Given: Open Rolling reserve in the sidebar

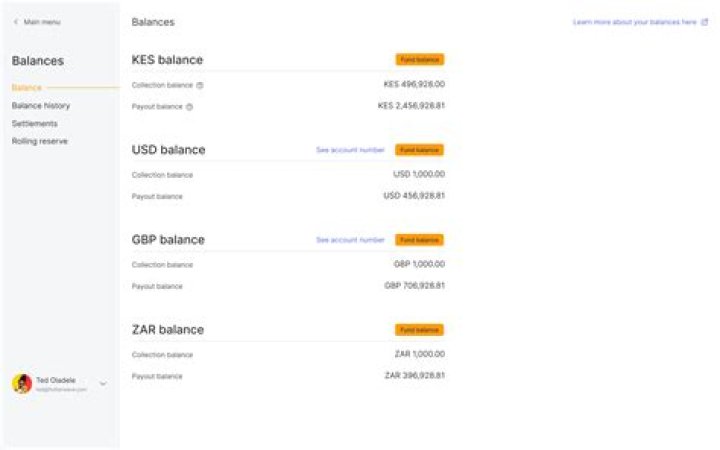Looking at the screenshot, I should coord(39,142).
